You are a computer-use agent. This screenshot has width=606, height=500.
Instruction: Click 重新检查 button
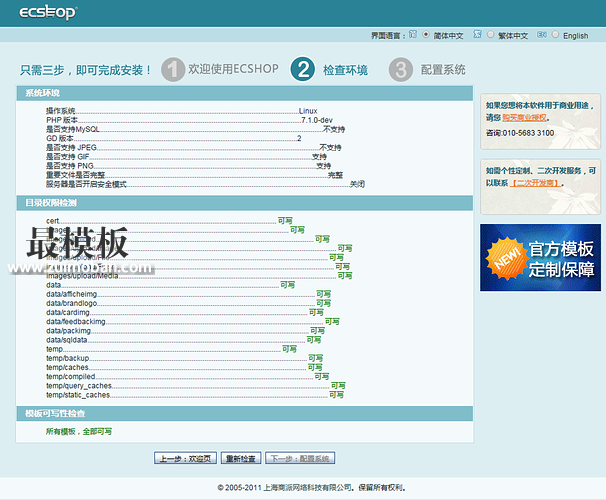[241, 458]
